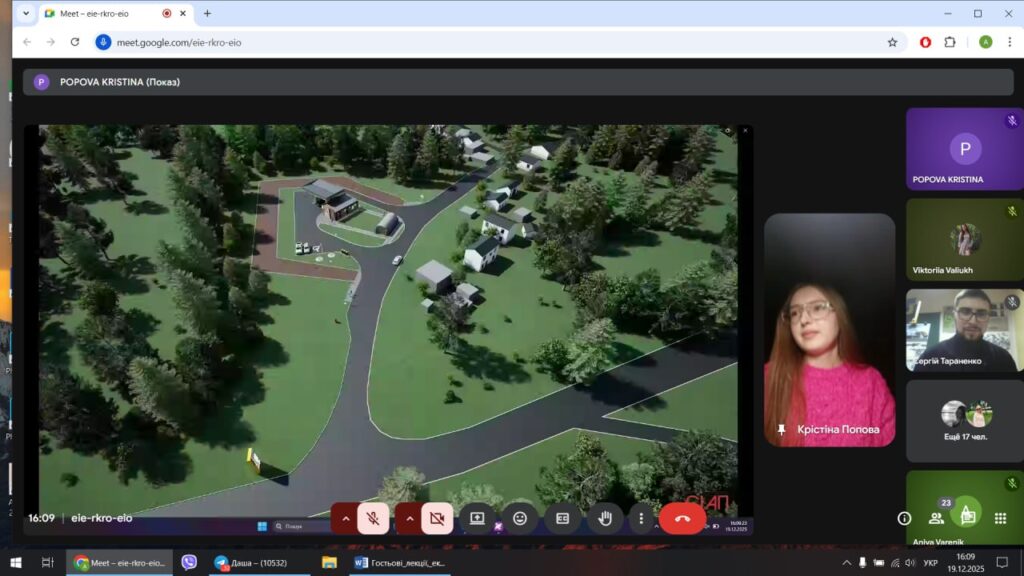Unmute the microphone in Meet
This screenshot has height=576, width=1024.
coord(373,518)
